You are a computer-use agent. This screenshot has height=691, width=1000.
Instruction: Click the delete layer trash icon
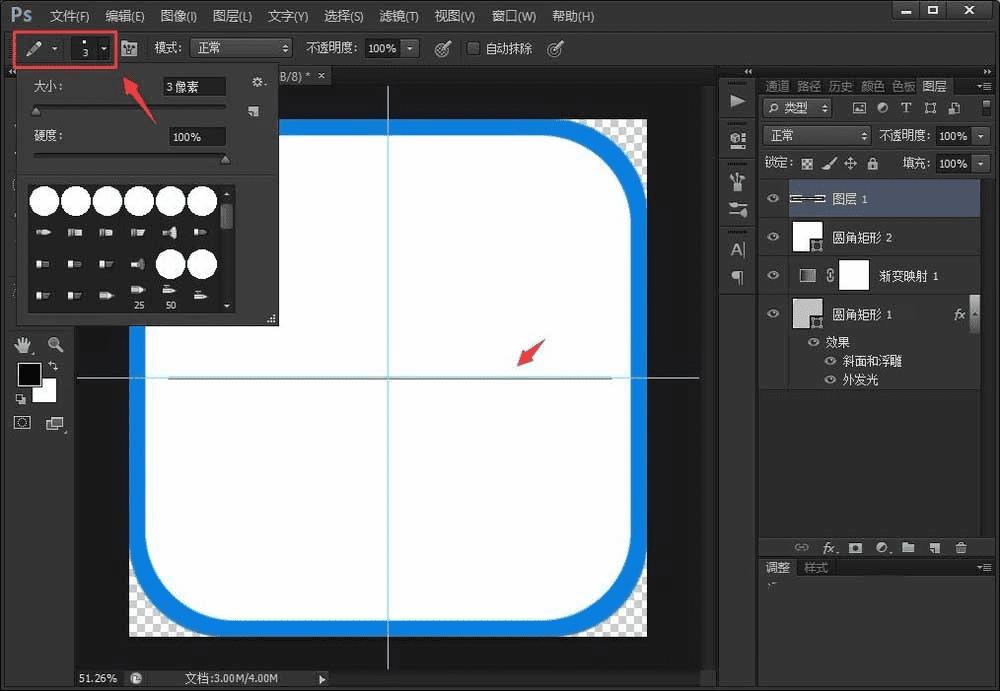click(x=961, y=548)
